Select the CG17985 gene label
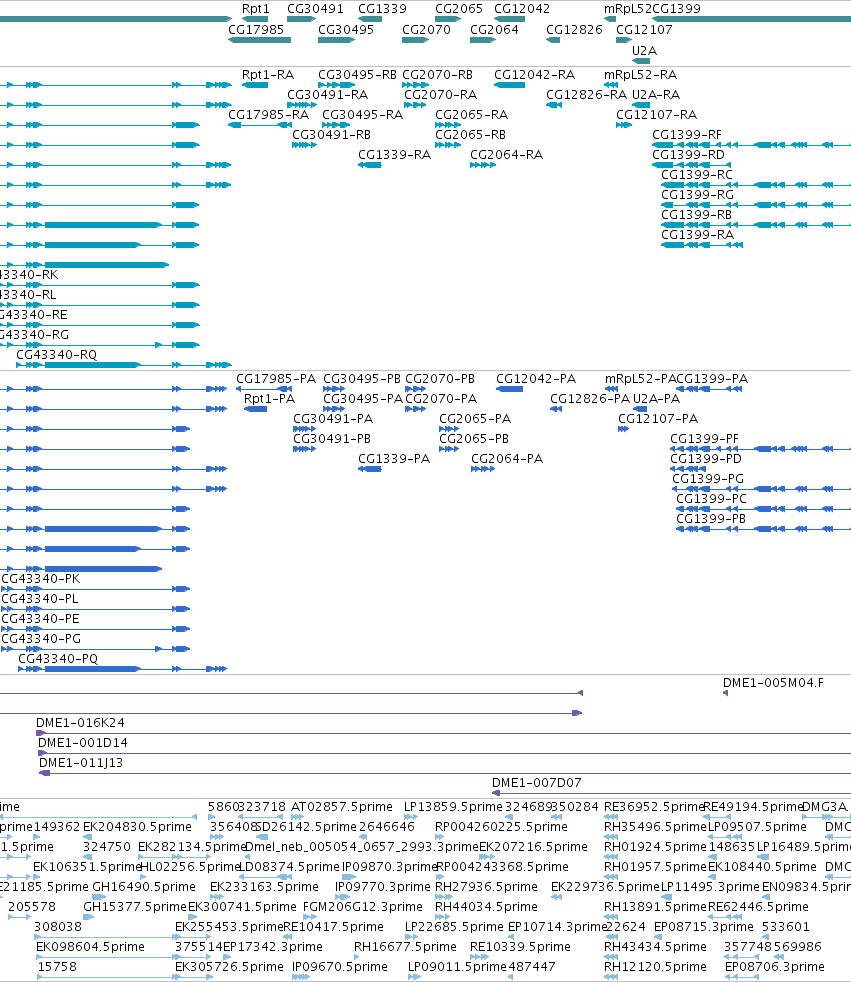The height and width of the screenshot is (982, 851). click(x=256, y=29)
